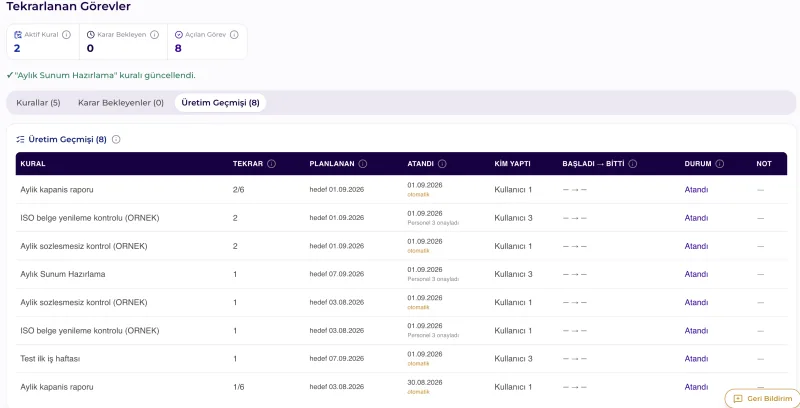Image resolution: width=800 pixels, height=408 pixels.
Task: Click info icon next to Açılan Görev
Action: (x=234, y=35)
